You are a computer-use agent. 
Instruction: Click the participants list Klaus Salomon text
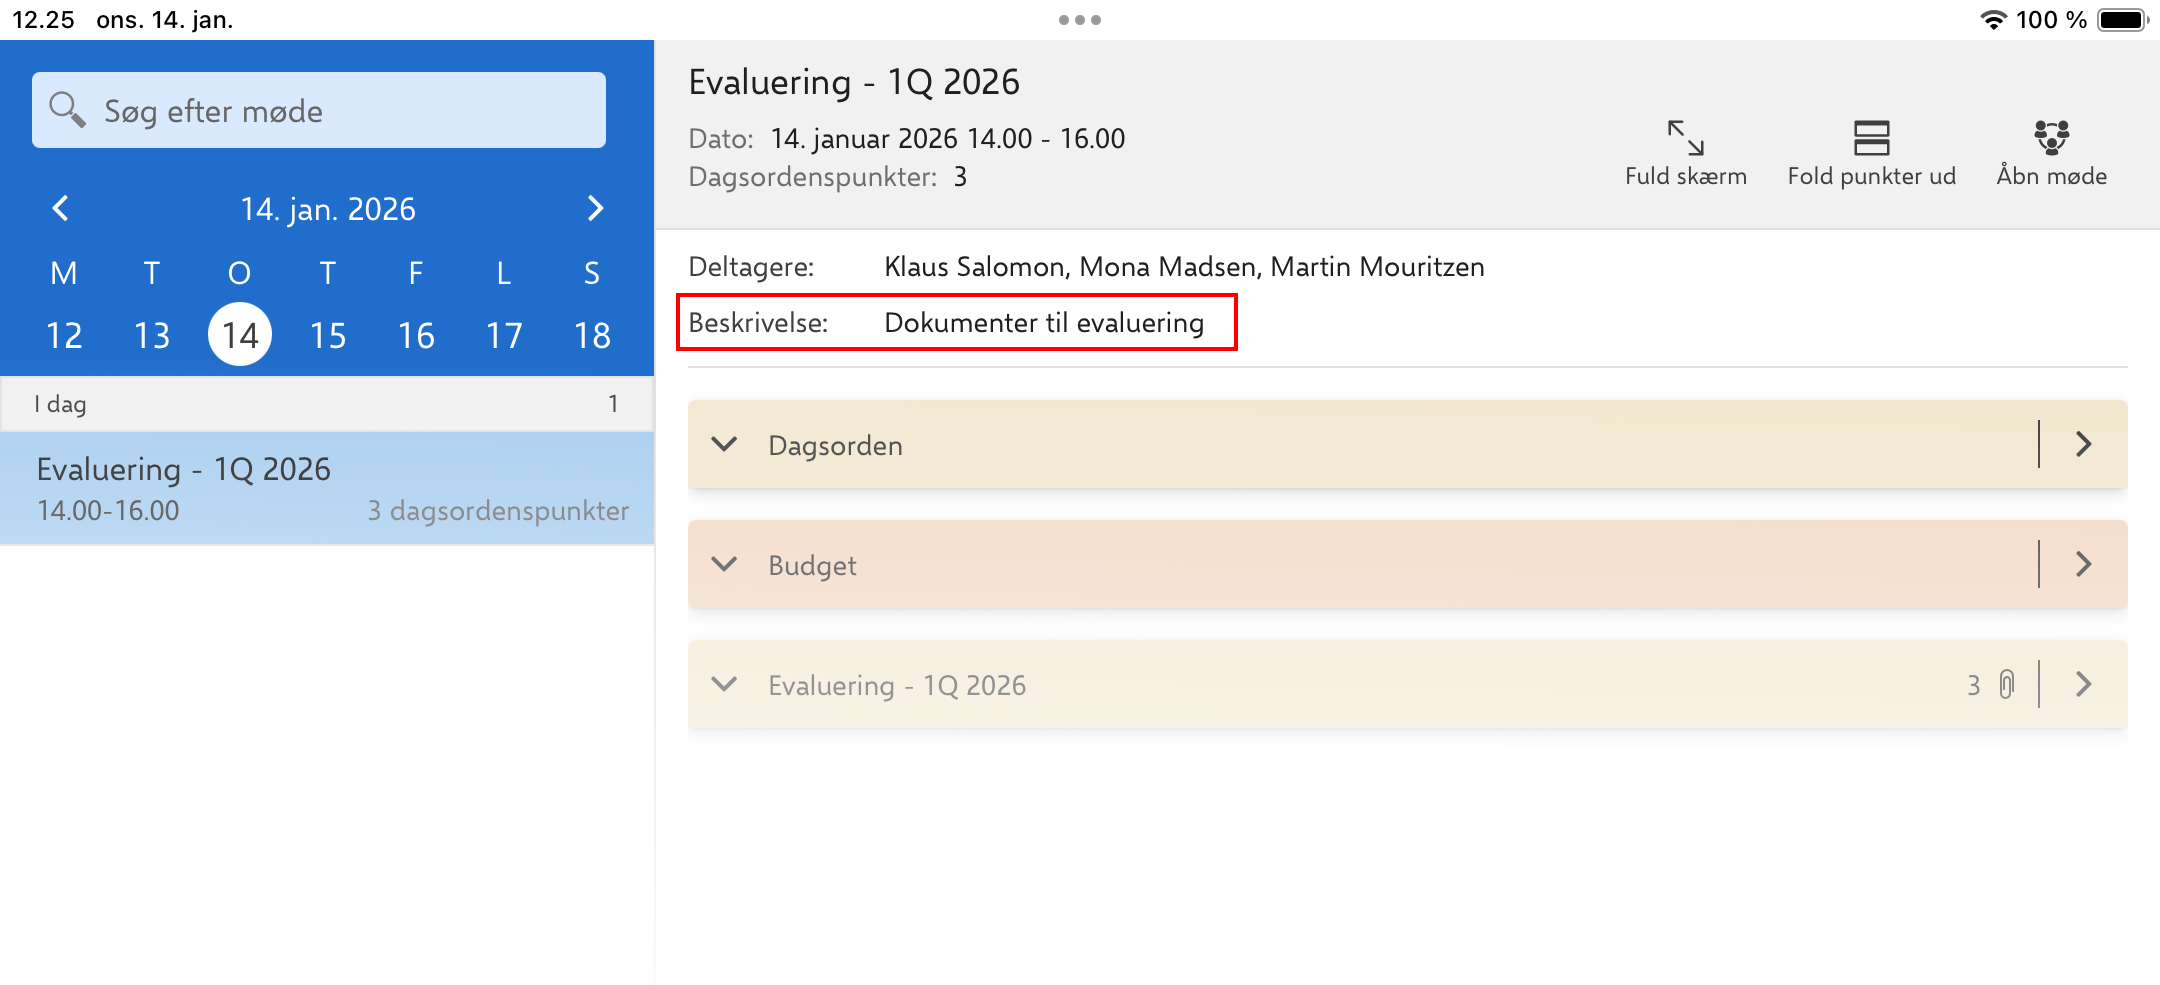[x=1184, y=267]
